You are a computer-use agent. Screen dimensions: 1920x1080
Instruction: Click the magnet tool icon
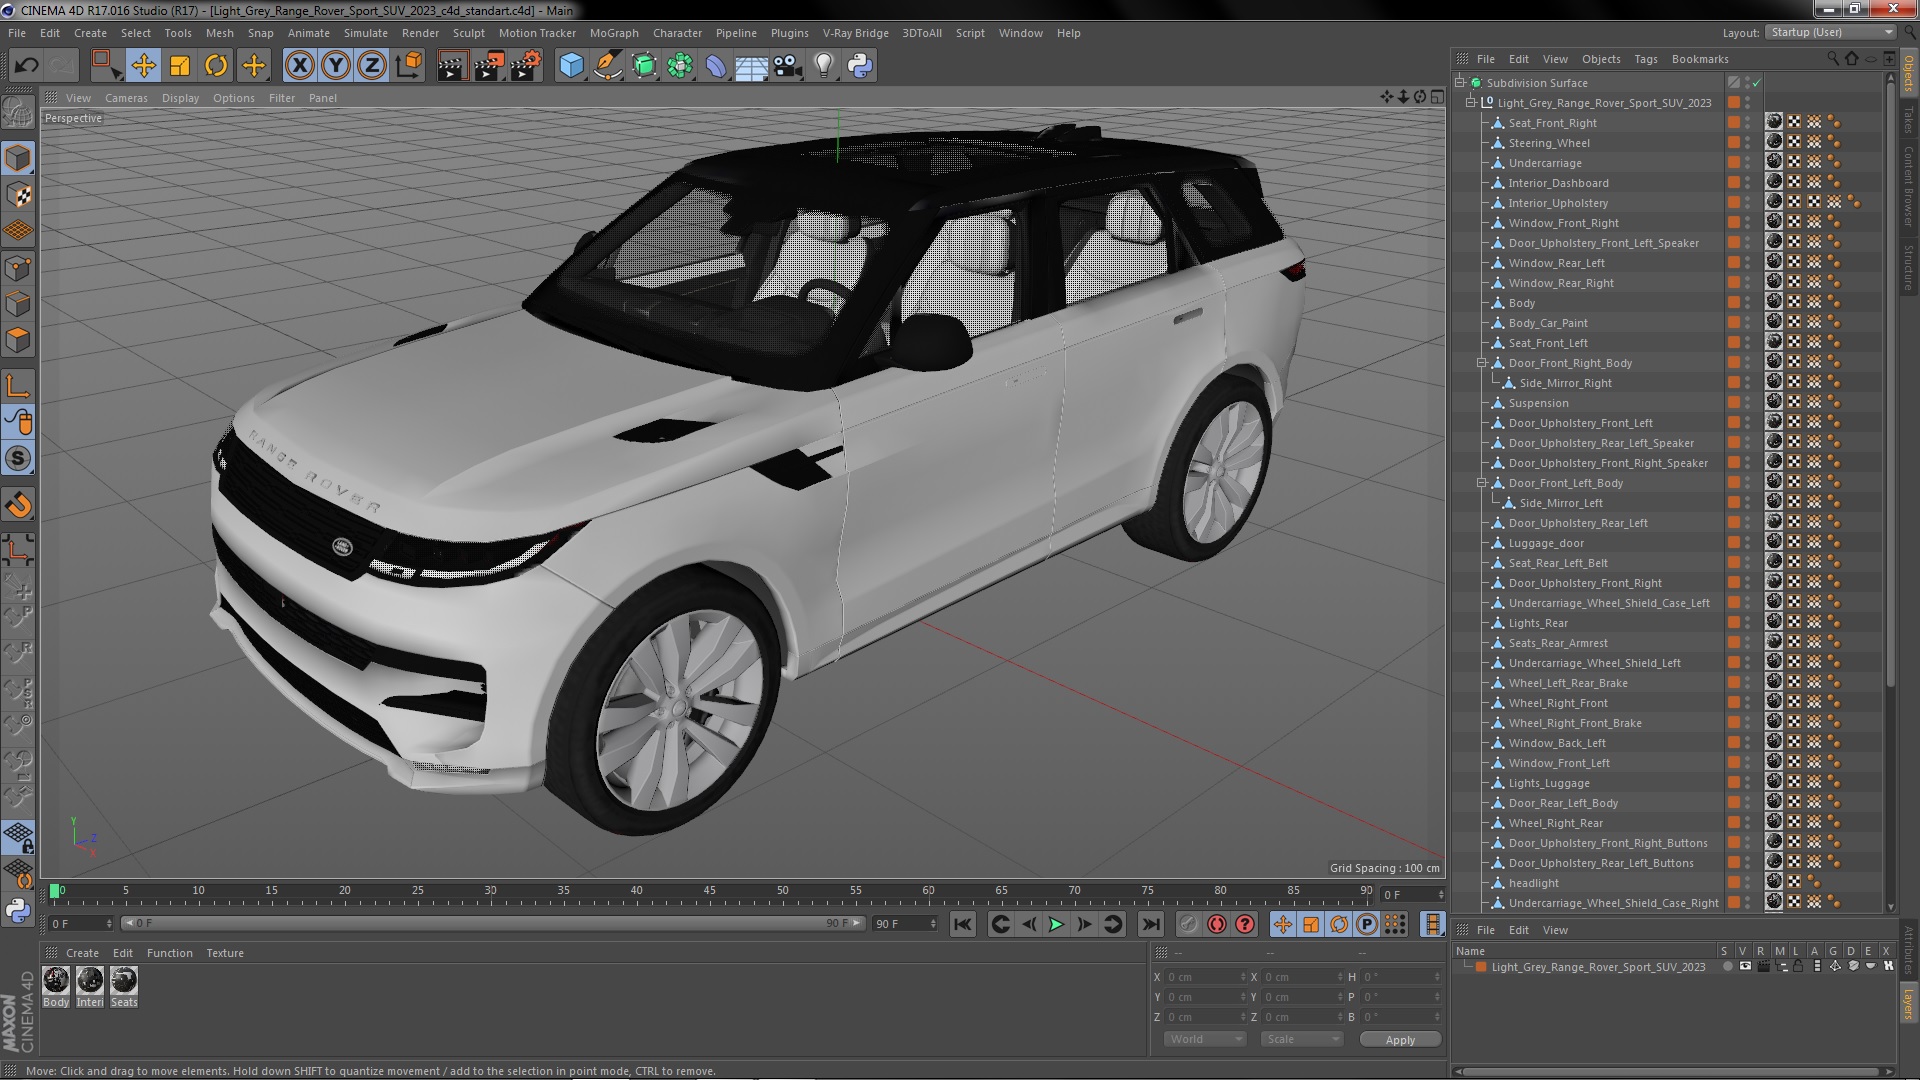click(18, 505)
